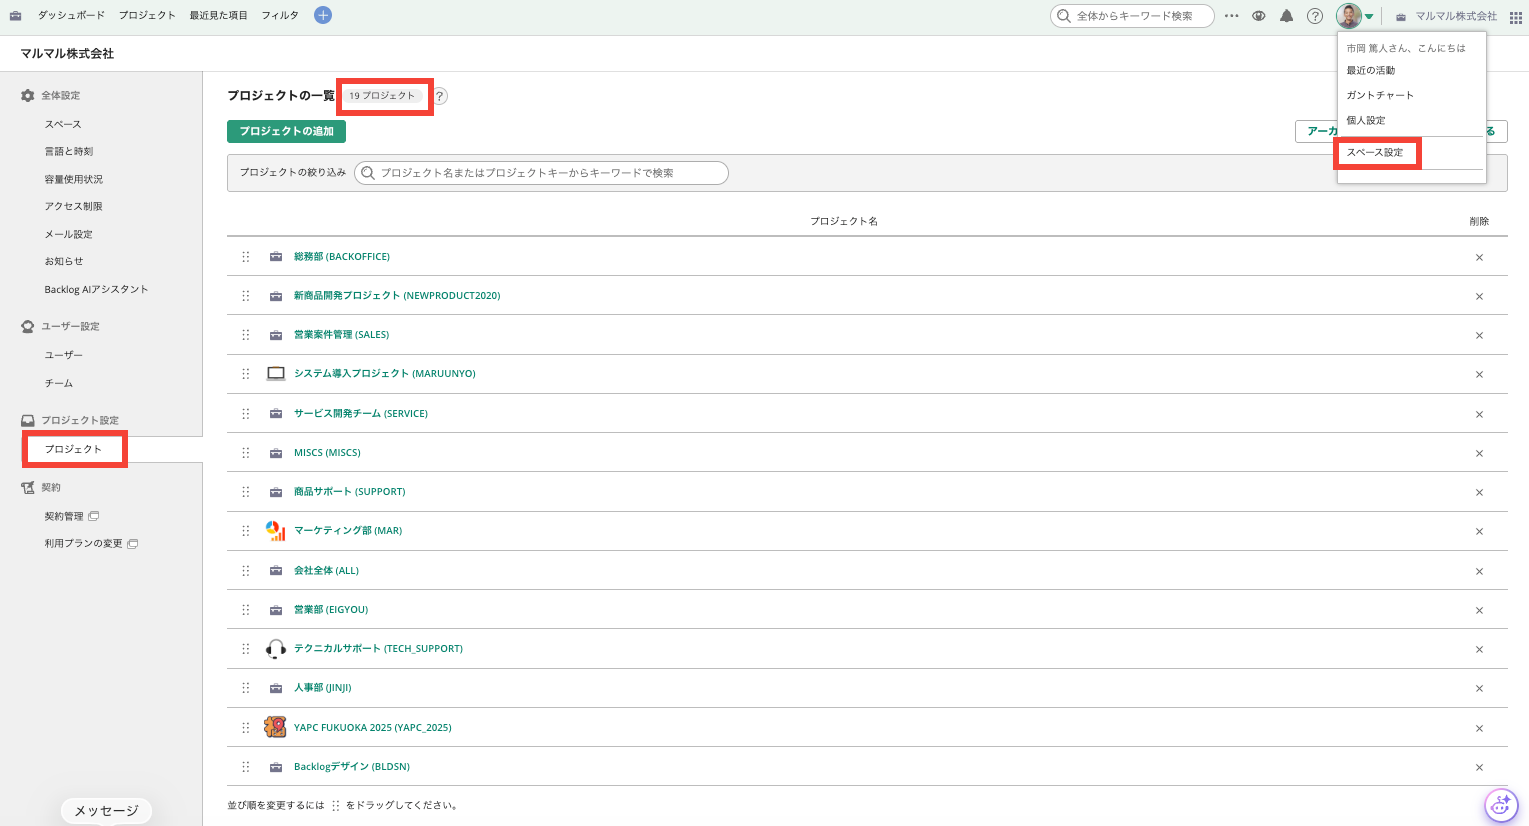Open お知らせ in the sidebar

coord(64,262)
